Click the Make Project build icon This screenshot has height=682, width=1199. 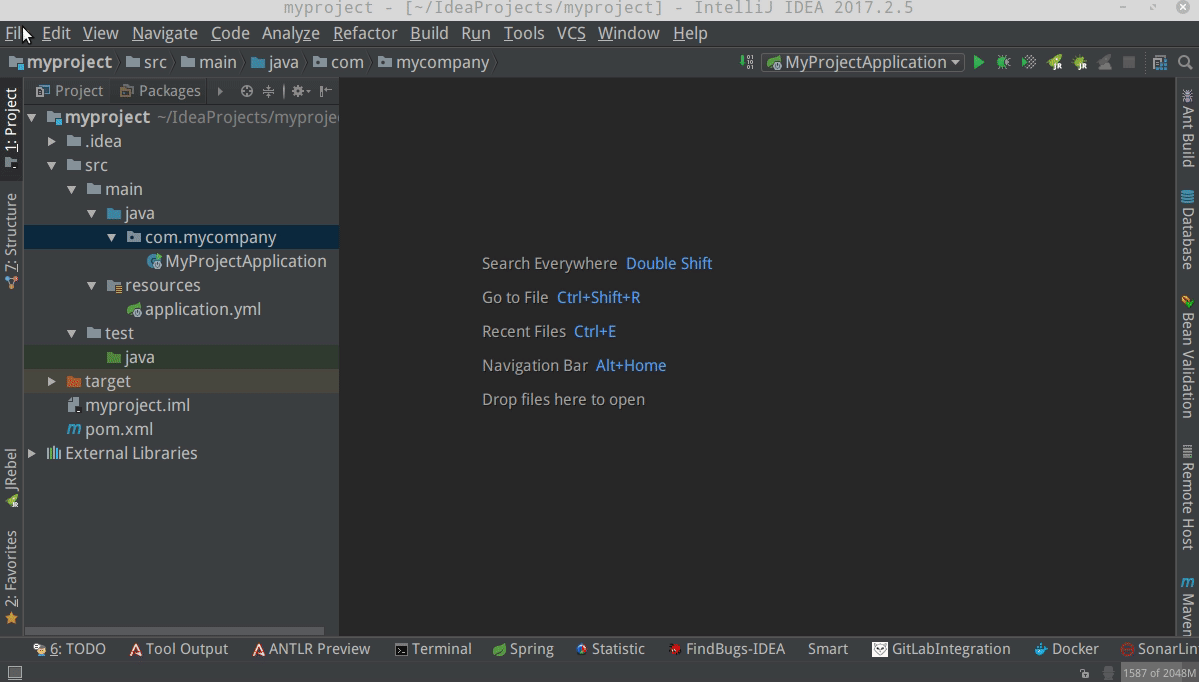747,63
